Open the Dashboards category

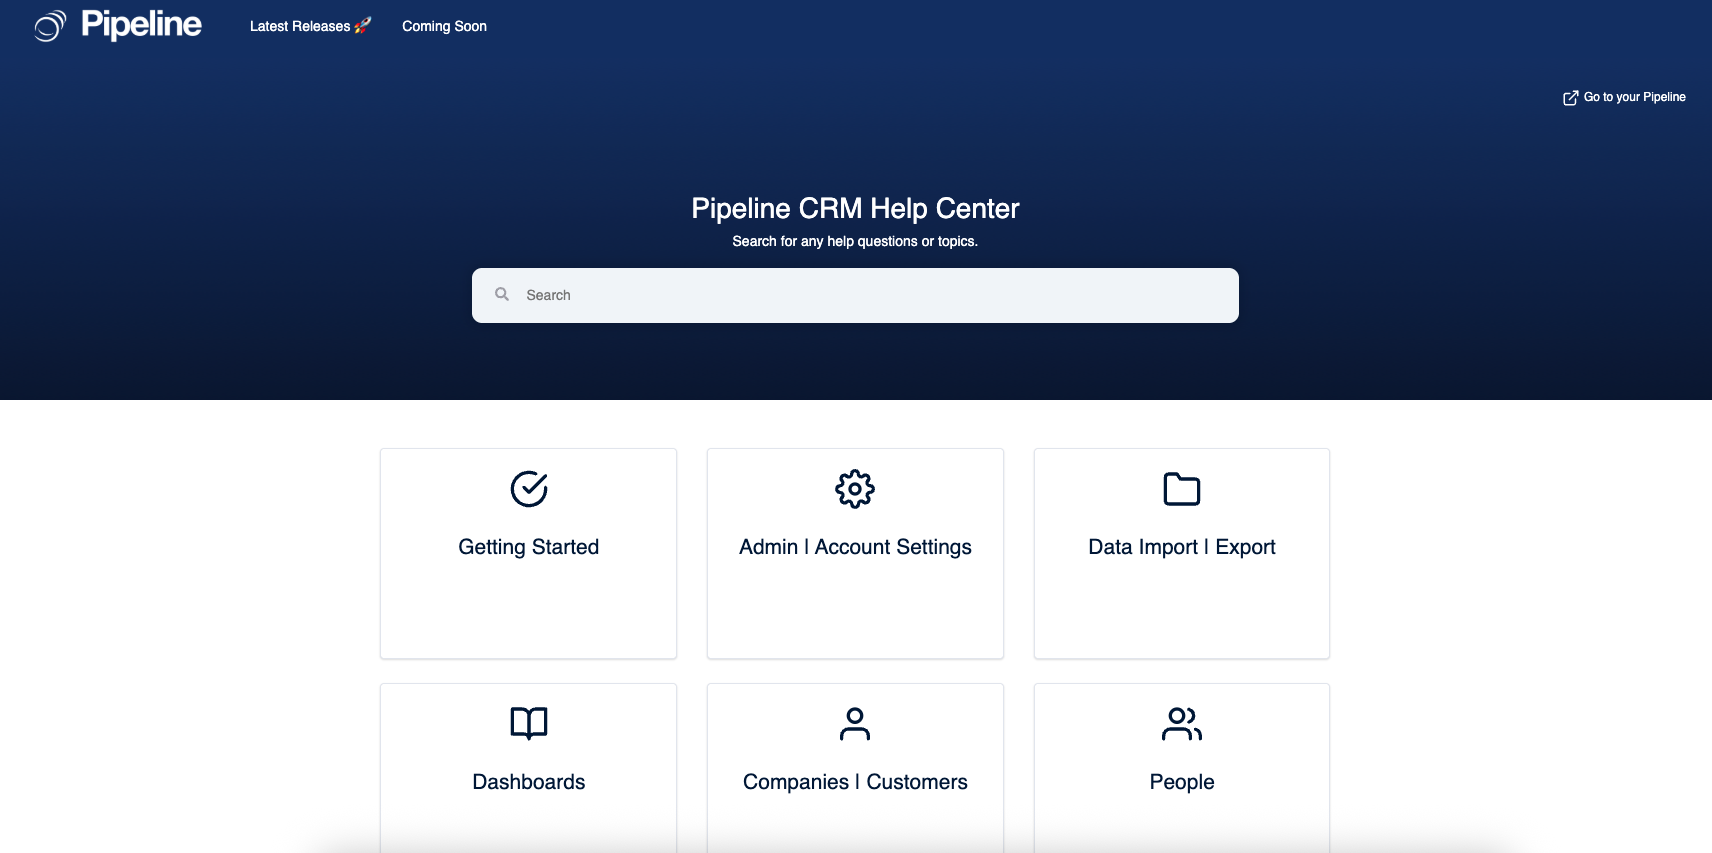point(528,767)
